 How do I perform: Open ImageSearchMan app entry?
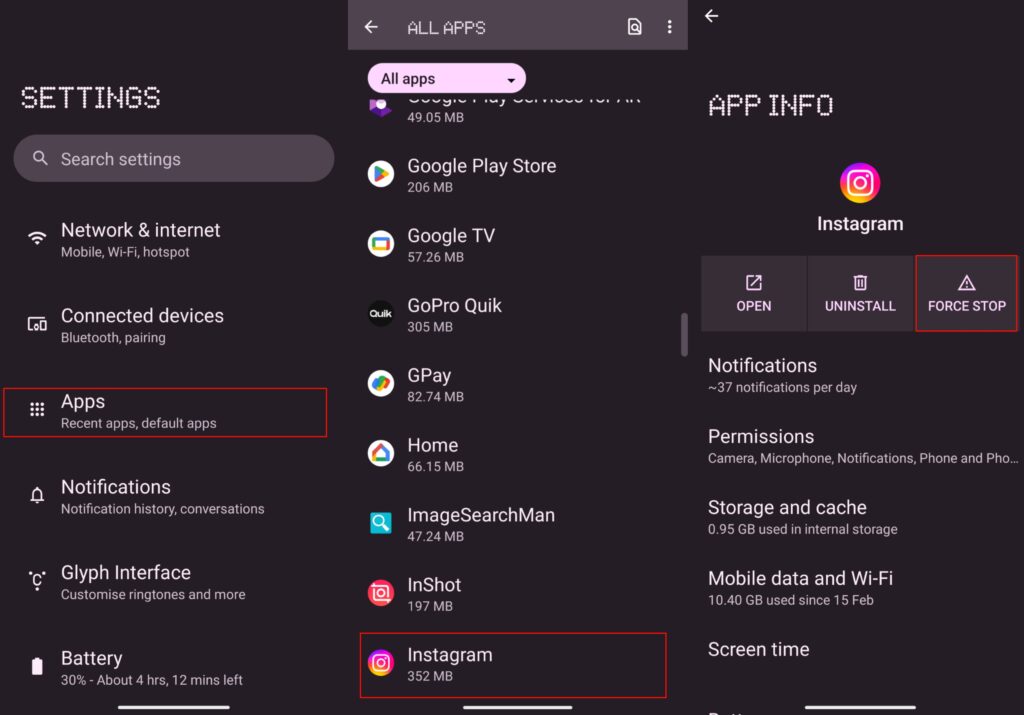(x=517, y=524)
